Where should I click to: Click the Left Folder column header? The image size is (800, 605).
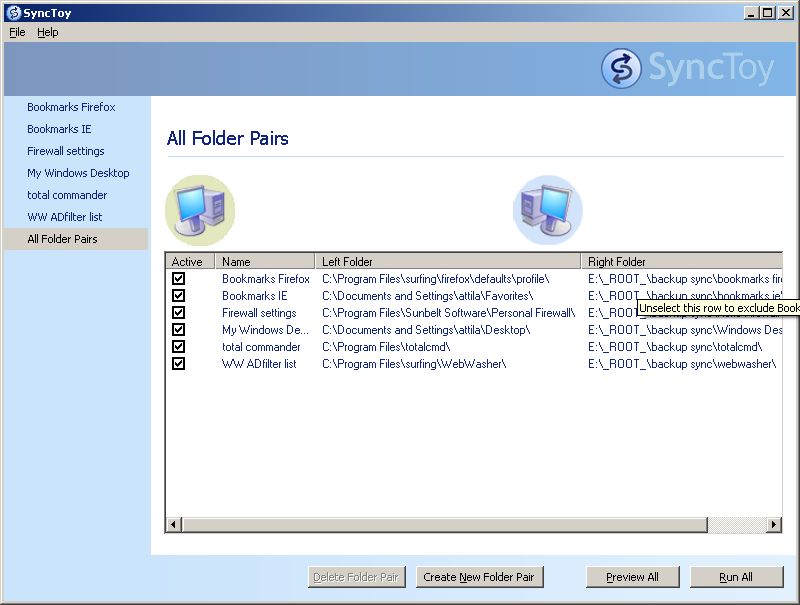pyautogui.click(x=448, y=261)
